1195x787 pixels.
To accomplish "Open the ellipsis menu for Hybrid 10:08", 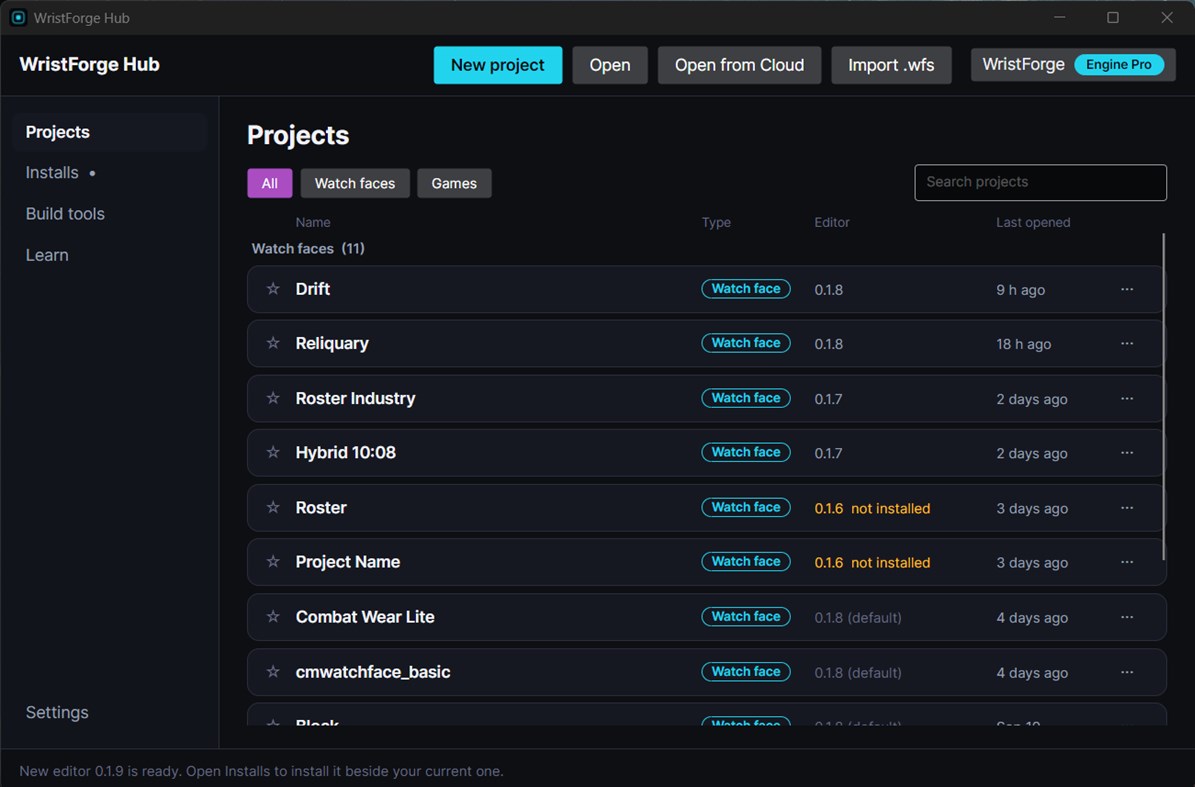I will point(1126,453).
